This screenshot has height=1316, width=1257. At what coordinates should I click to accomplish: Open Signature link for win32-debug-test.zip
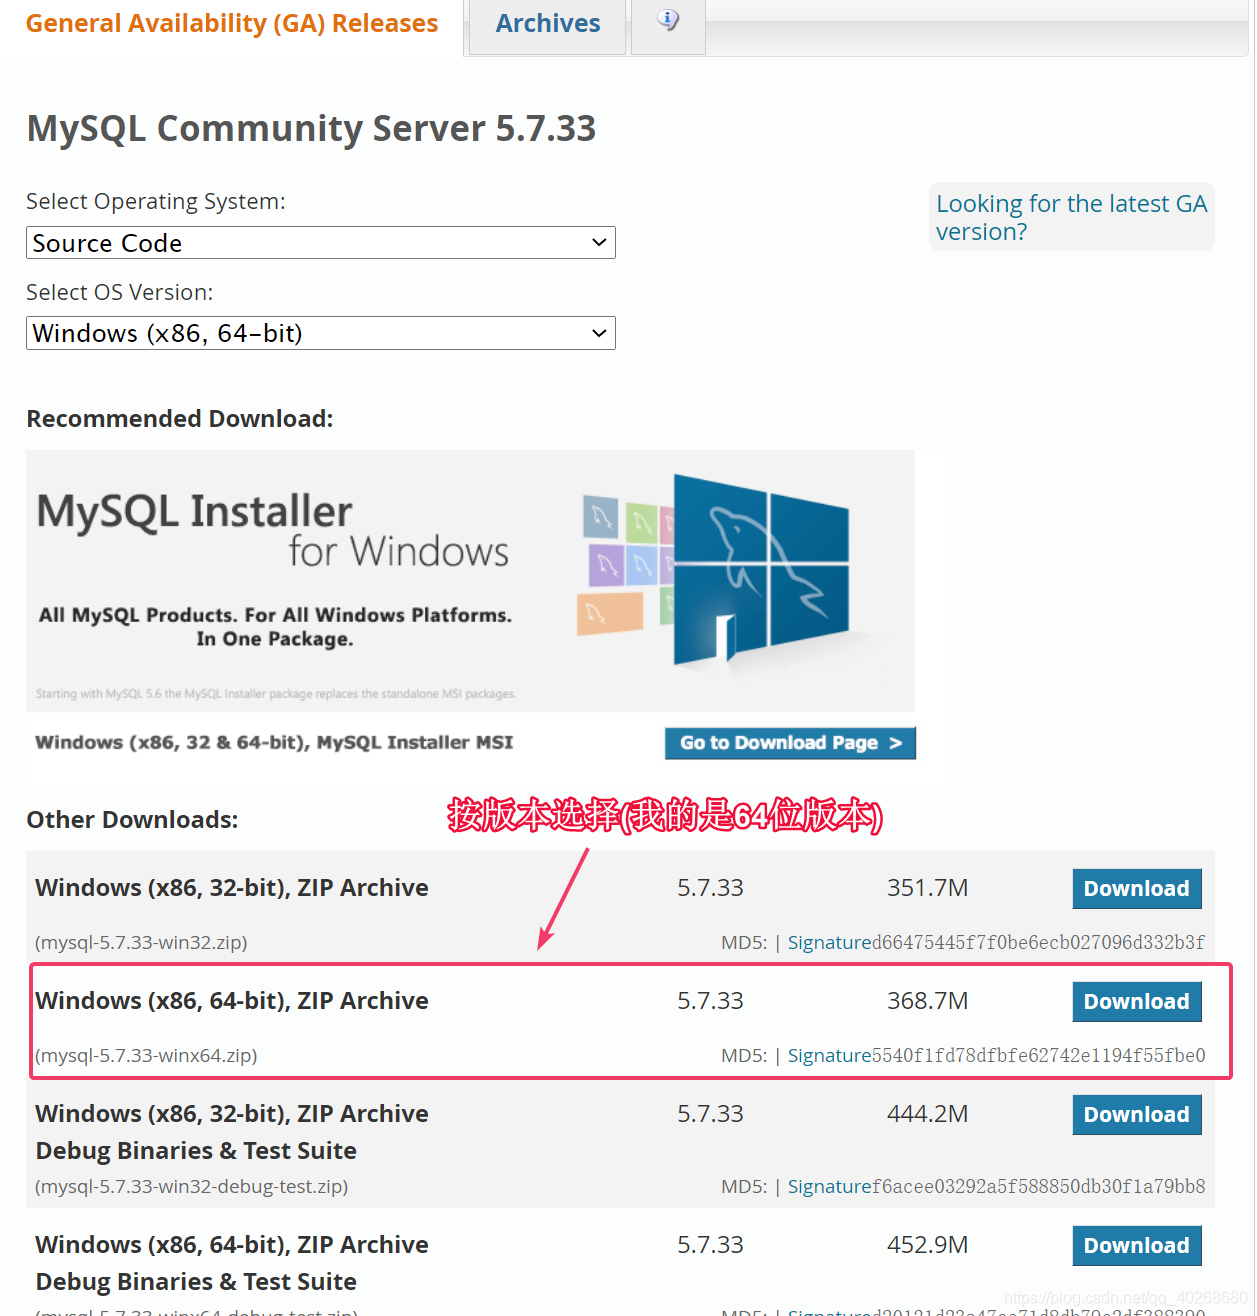click(829, 1187)
